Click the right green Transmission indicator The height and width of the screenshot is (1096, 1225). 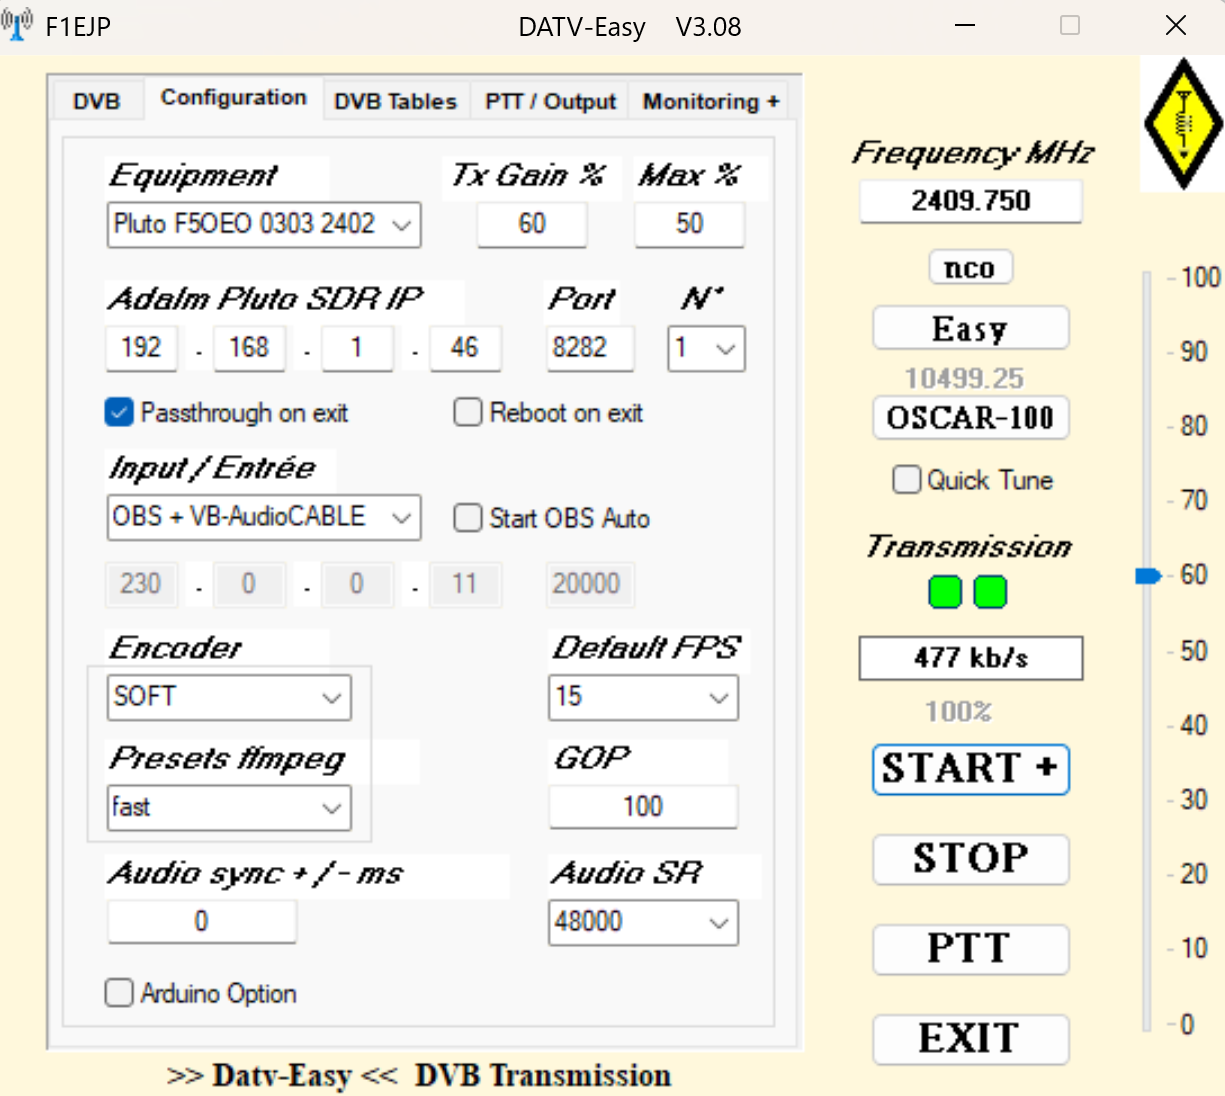point(990,592)
